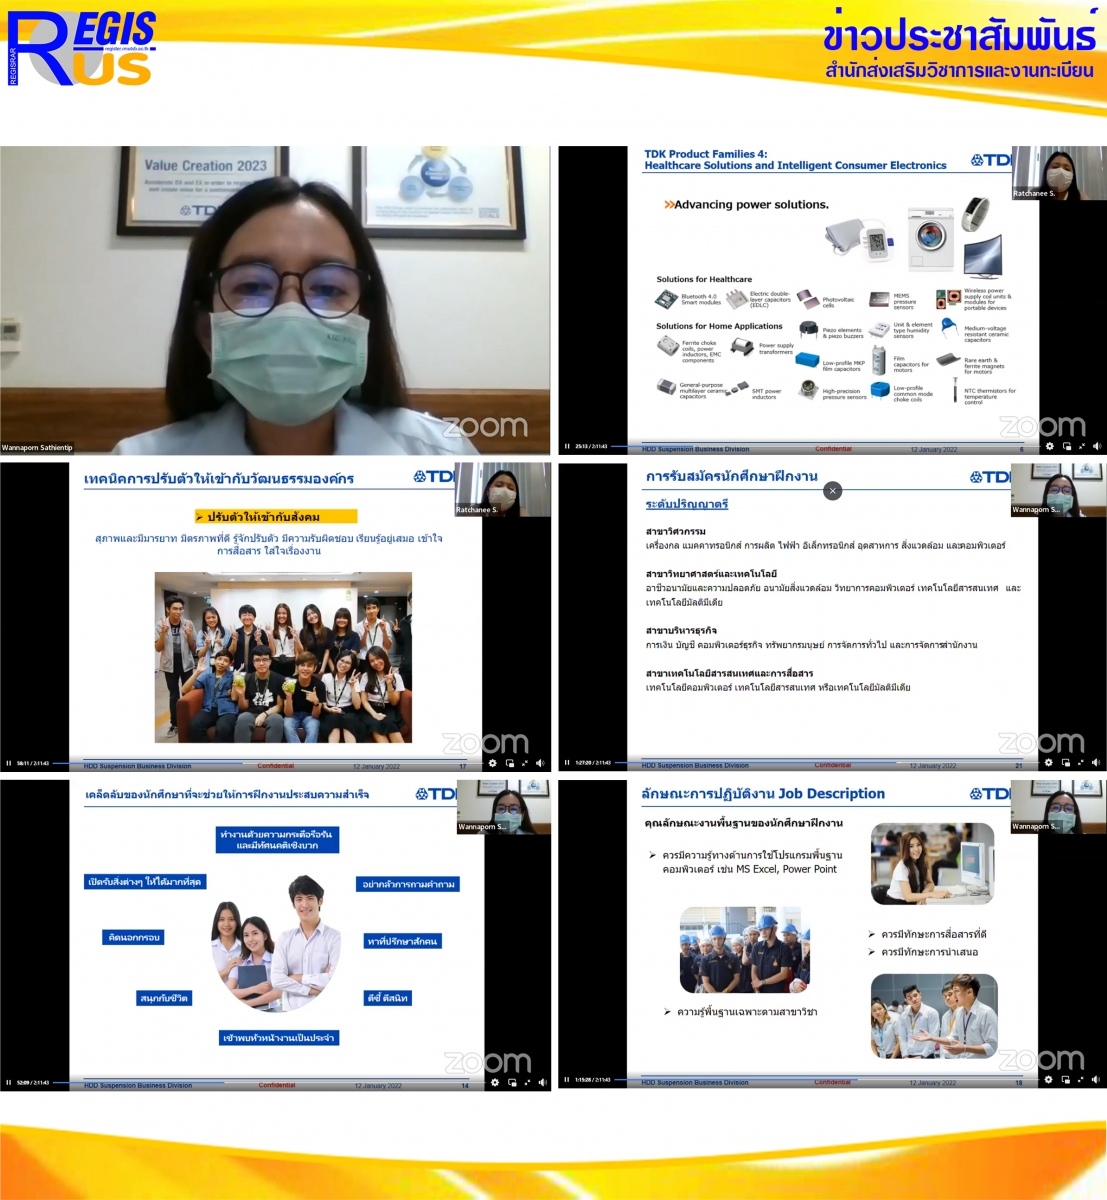The width and height of the screenshot is (1107, 1200).
Task: Click the underlined ระดับปริญญาตรี heading link
Action: (686, 505)
